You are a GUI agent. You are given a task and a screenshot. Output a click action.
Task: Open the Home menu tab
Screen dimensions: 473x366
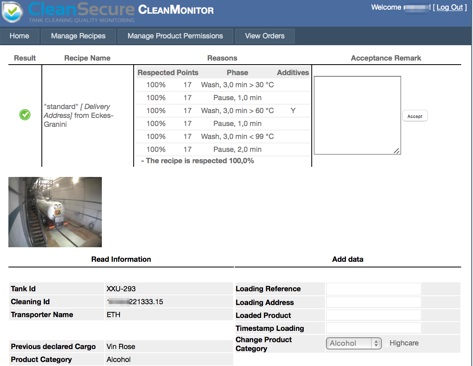tap(19, 36)
